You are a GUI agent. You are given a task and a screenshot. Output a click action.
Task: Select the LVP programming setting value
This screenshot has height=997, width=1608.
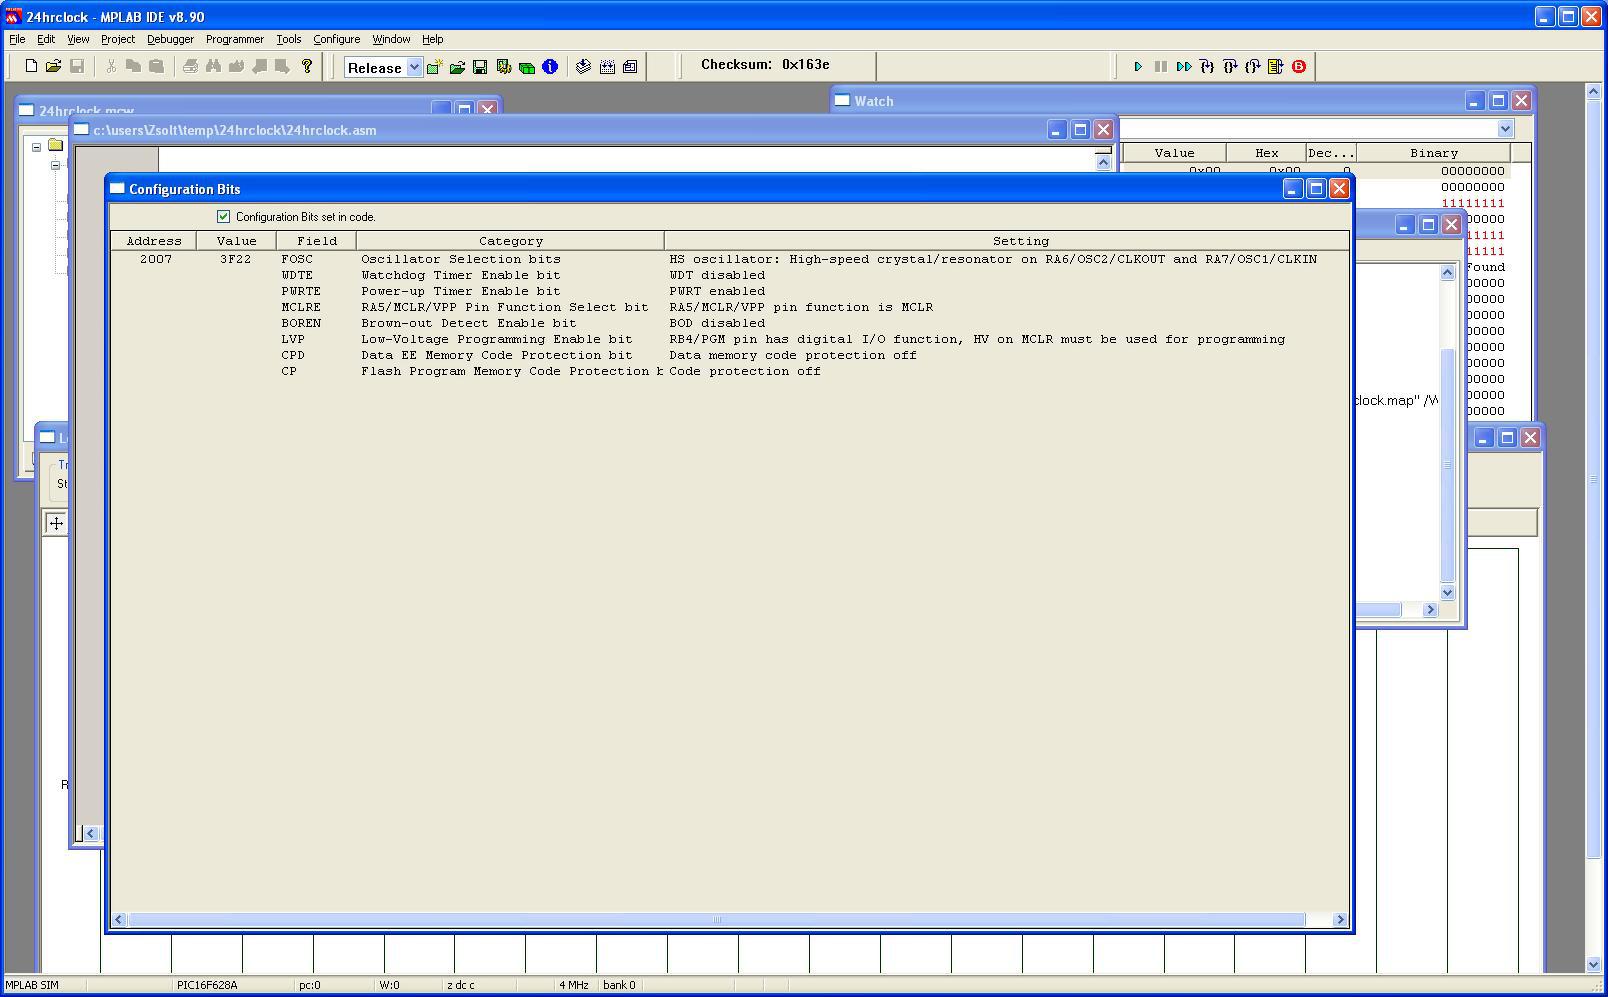977,340
